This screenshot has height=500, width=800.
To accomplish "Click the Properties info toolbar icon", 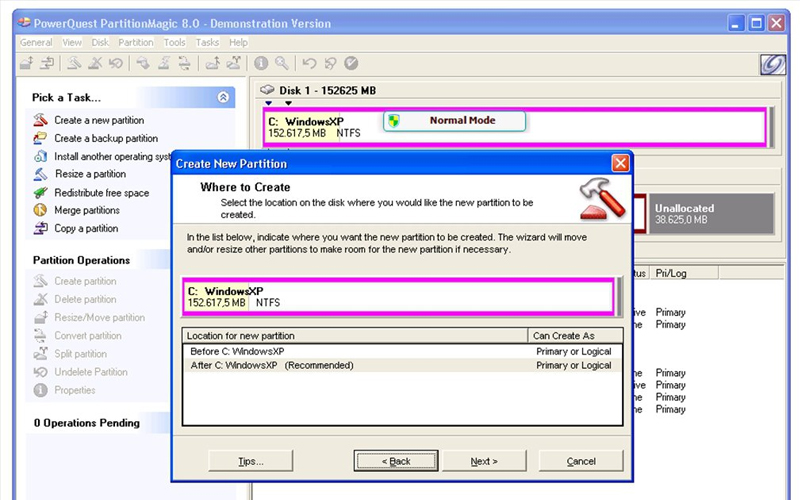I will pyautogui.click(x=261, y=63).
